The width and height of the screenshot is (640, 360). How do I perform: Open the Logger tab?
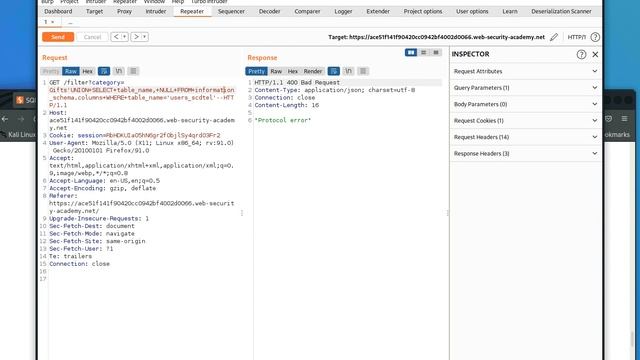point(343,11)
